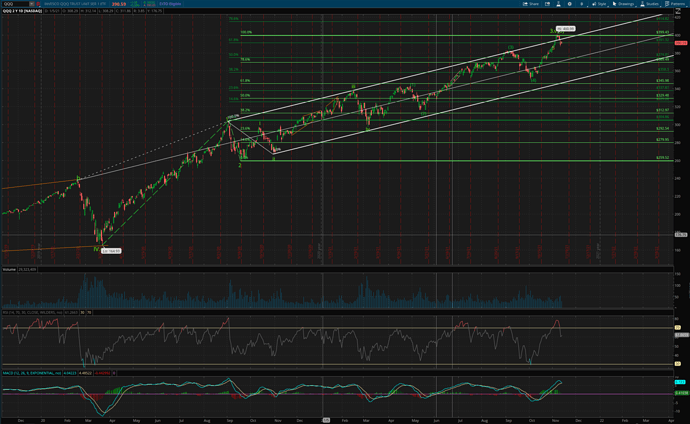Image resolution: width=690 pixels, height=424 pixels.
Task: Click the 399.43 Fibonacci price label
Action: point(662,32)
